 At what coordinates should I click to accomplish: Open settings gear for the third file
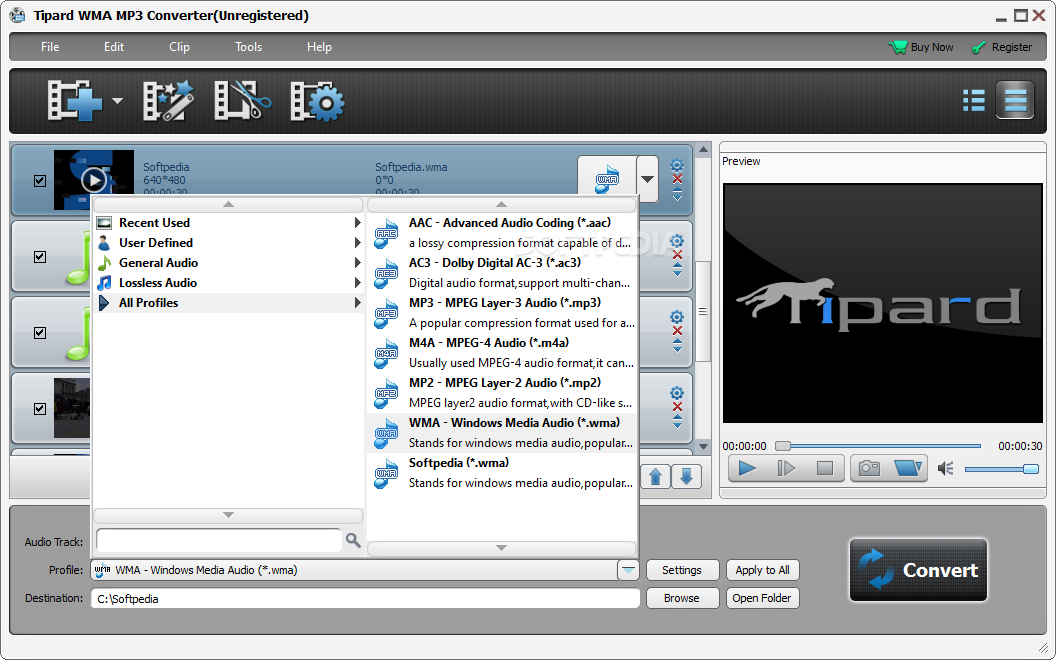tap(677, 317)
